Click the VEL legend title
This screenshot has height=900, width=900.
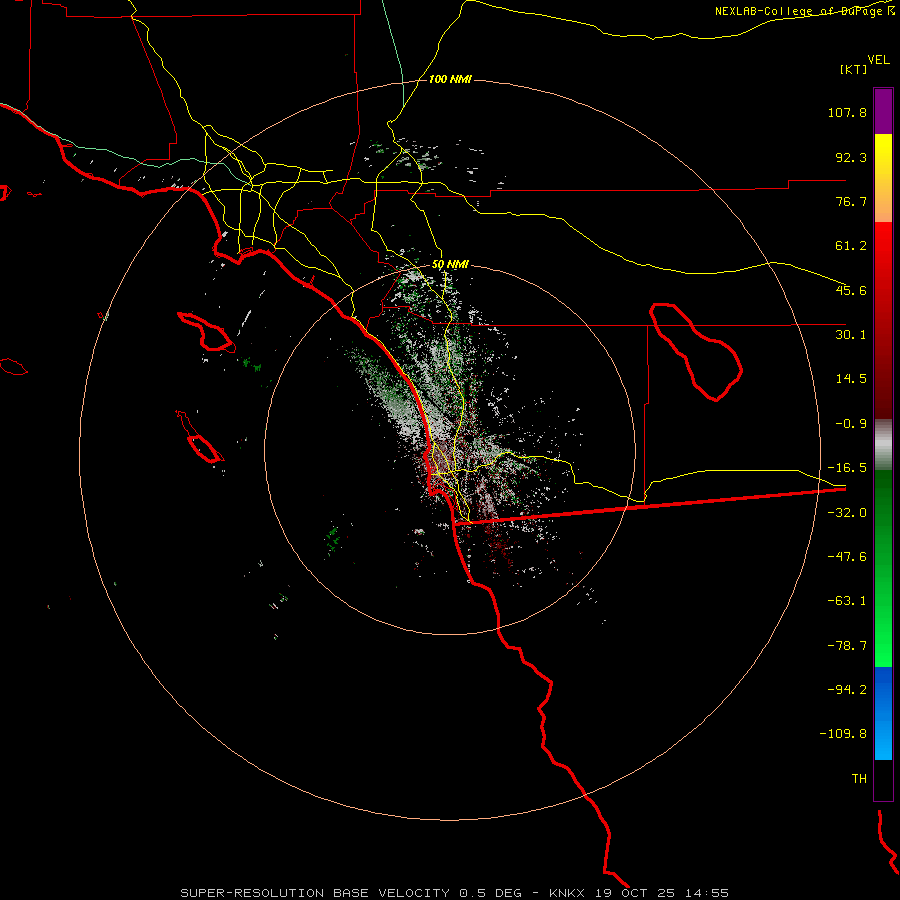[x=878, y=60]
